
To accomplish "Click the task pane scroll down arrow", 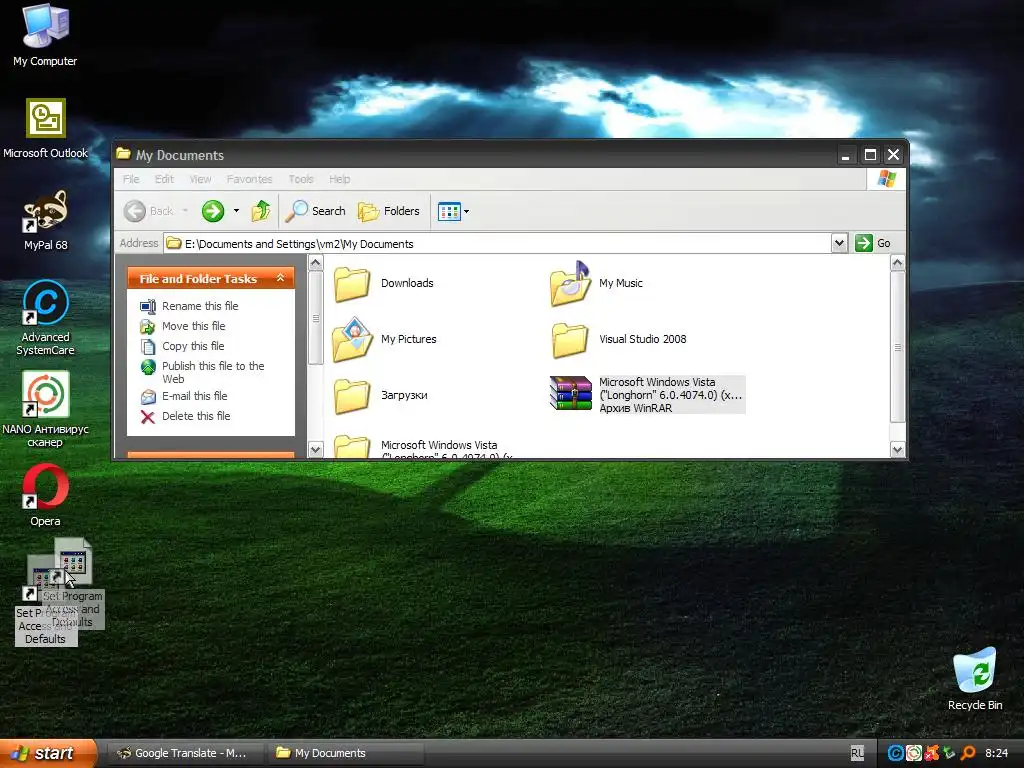I will [x=315, y=449].
